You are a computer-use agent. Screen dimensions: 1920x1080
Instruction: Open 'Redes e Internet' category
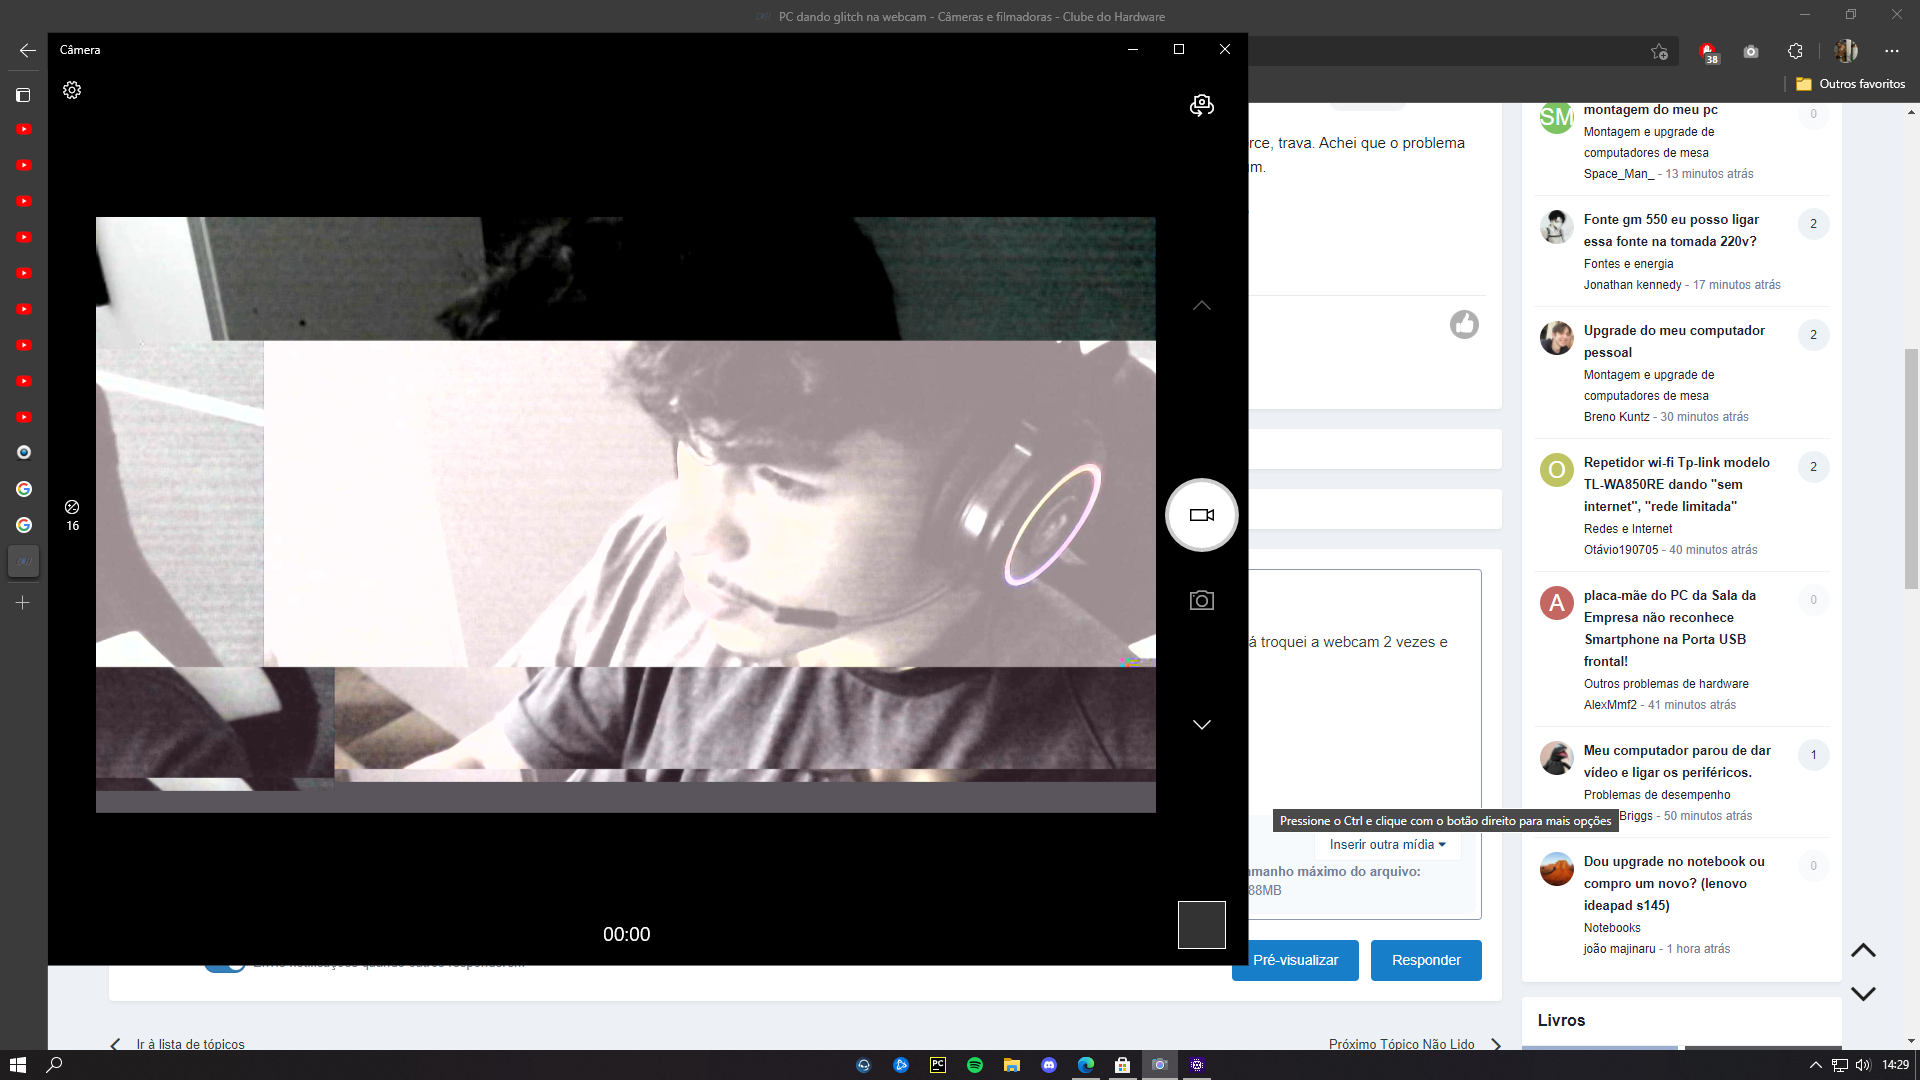pos(1627,529)
